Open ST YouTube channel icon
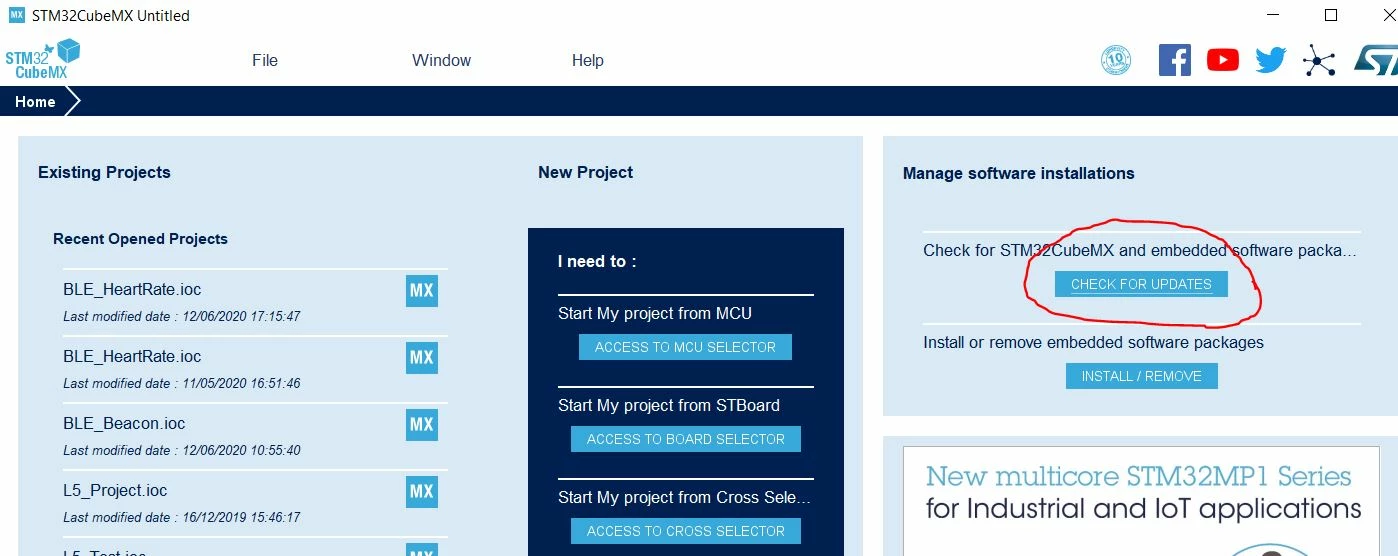Image resolution: width=1398 pixels, height=556 pixels. (x=1222, y=60)
